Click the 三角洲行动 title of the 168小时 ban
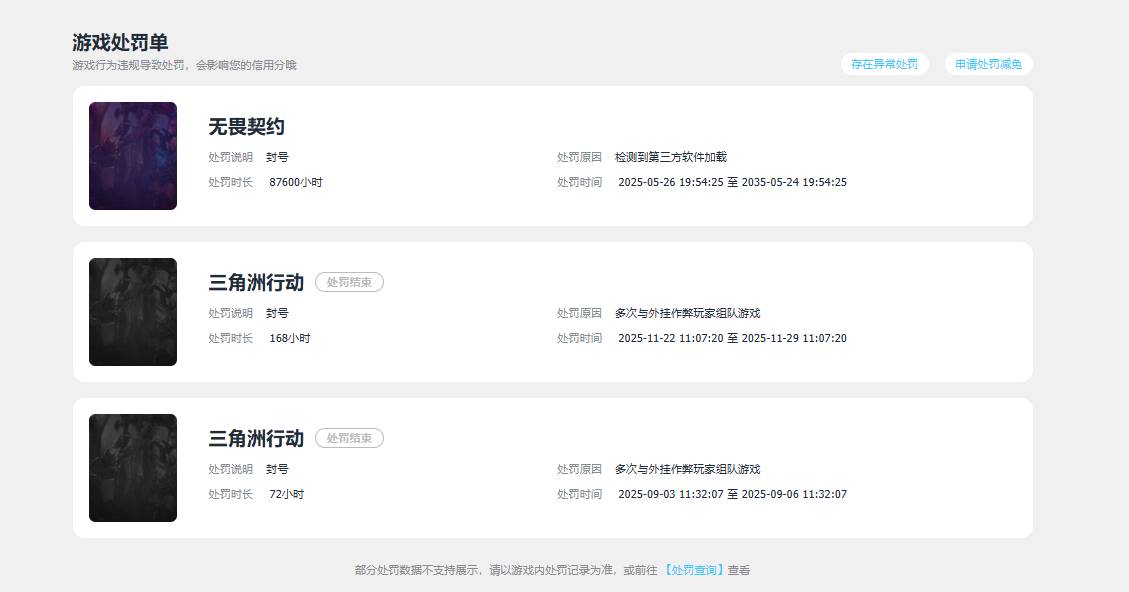Image resolution: width=1129 pixels, height=592 pixels. [256, 282]
